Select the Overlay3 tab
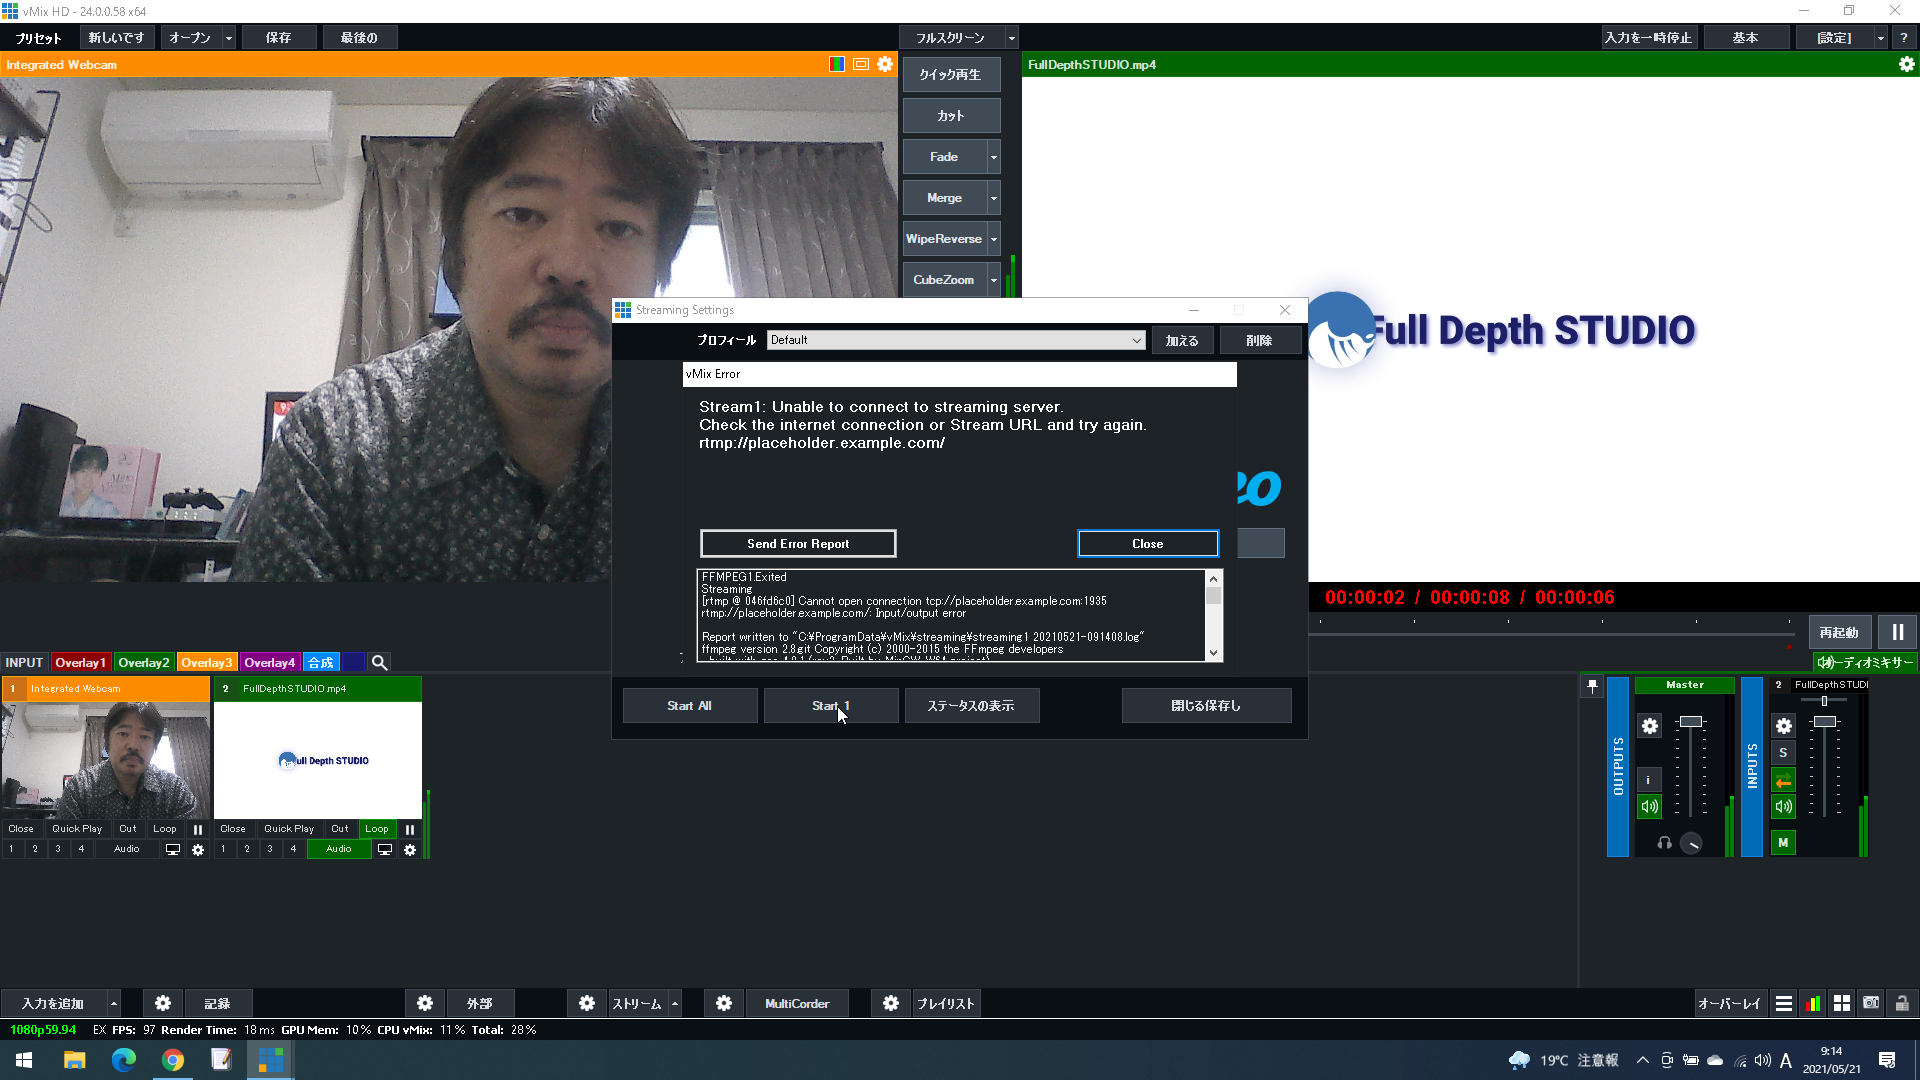The image size is (1920, 1080). (x=206, y=662)
